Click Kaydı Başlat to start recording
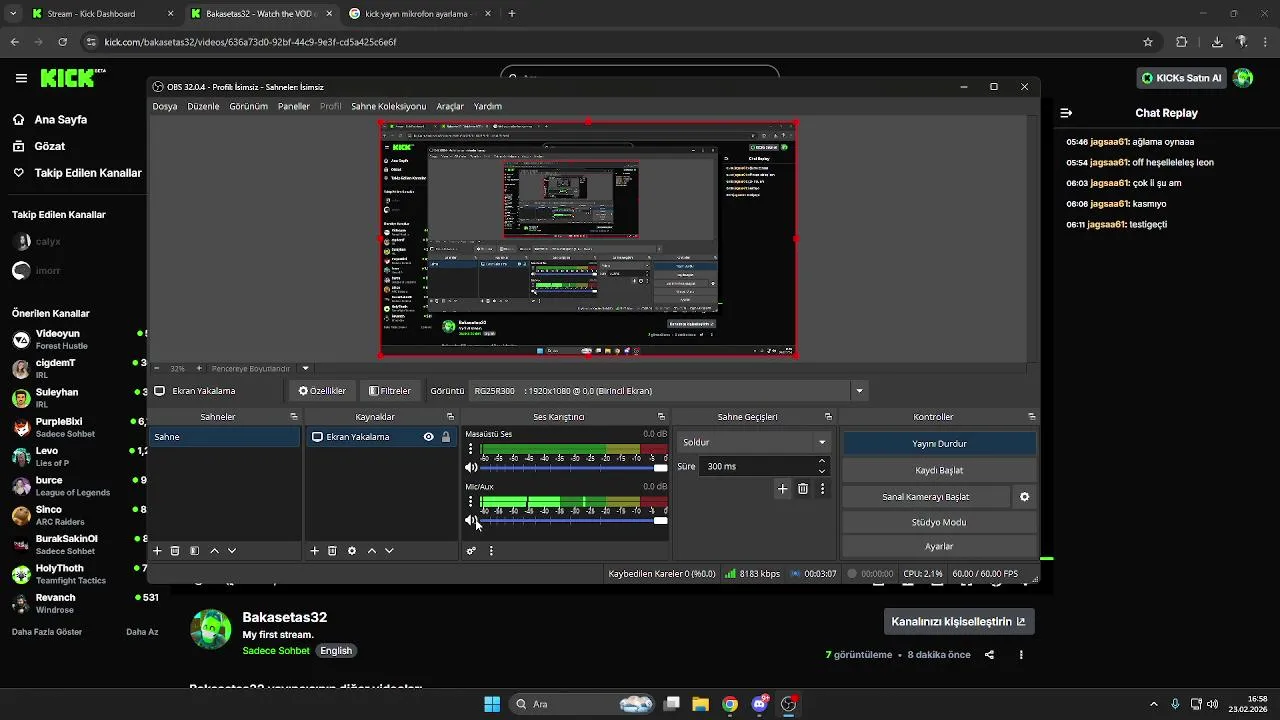This screenshot has height=720, width=1280. 939,470
